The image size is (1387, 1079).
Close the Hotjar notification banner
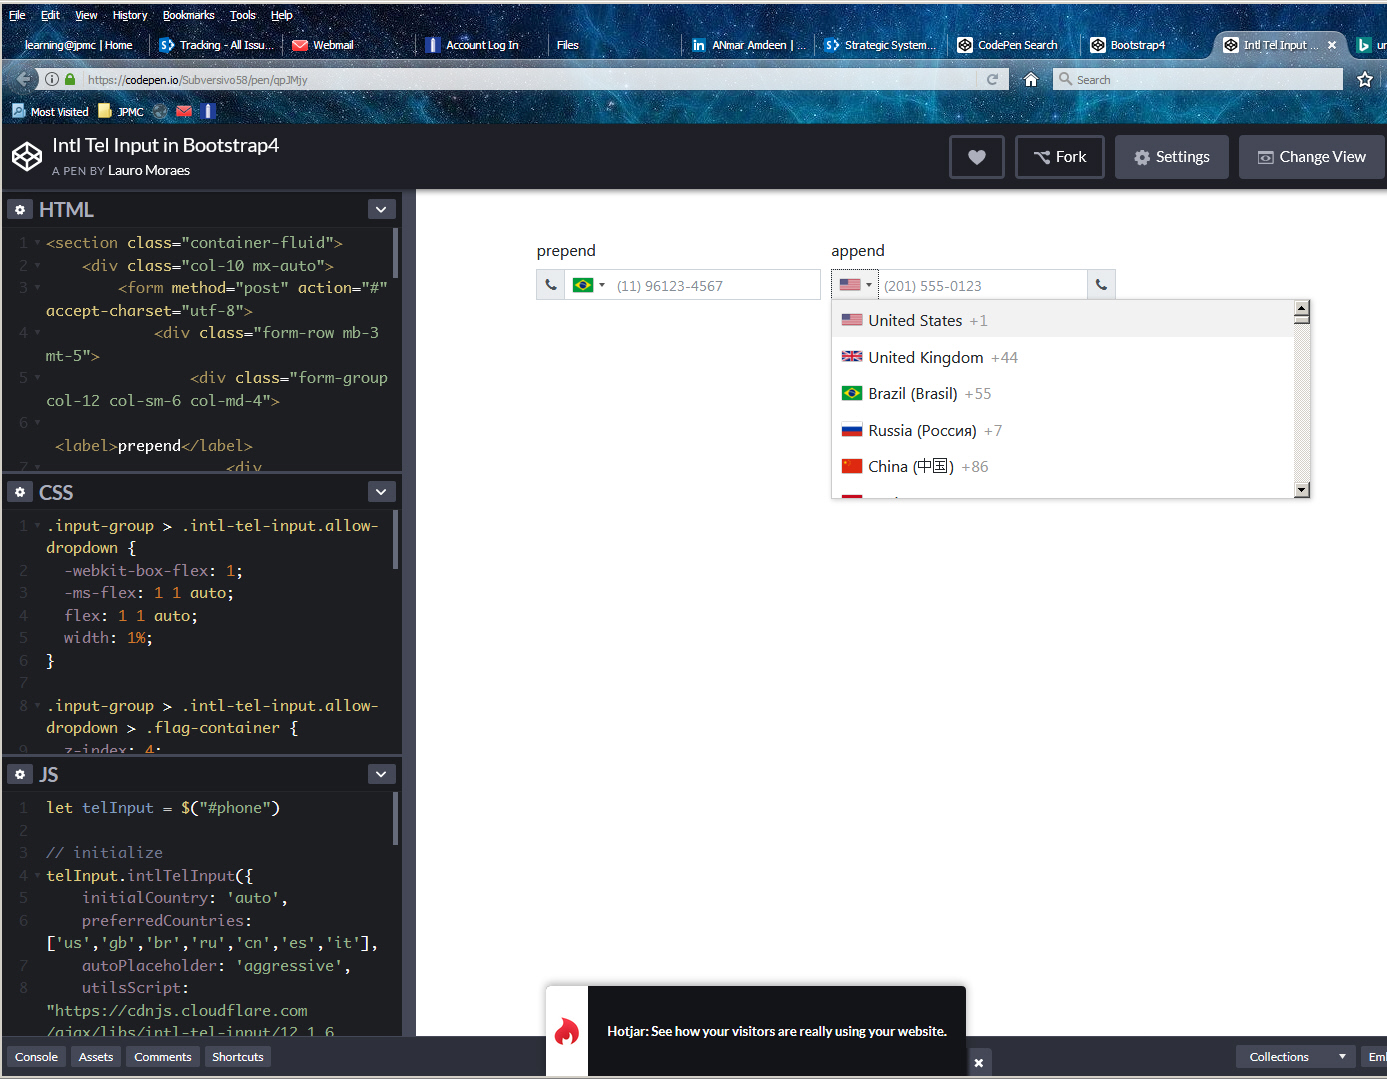[979, 1062]
